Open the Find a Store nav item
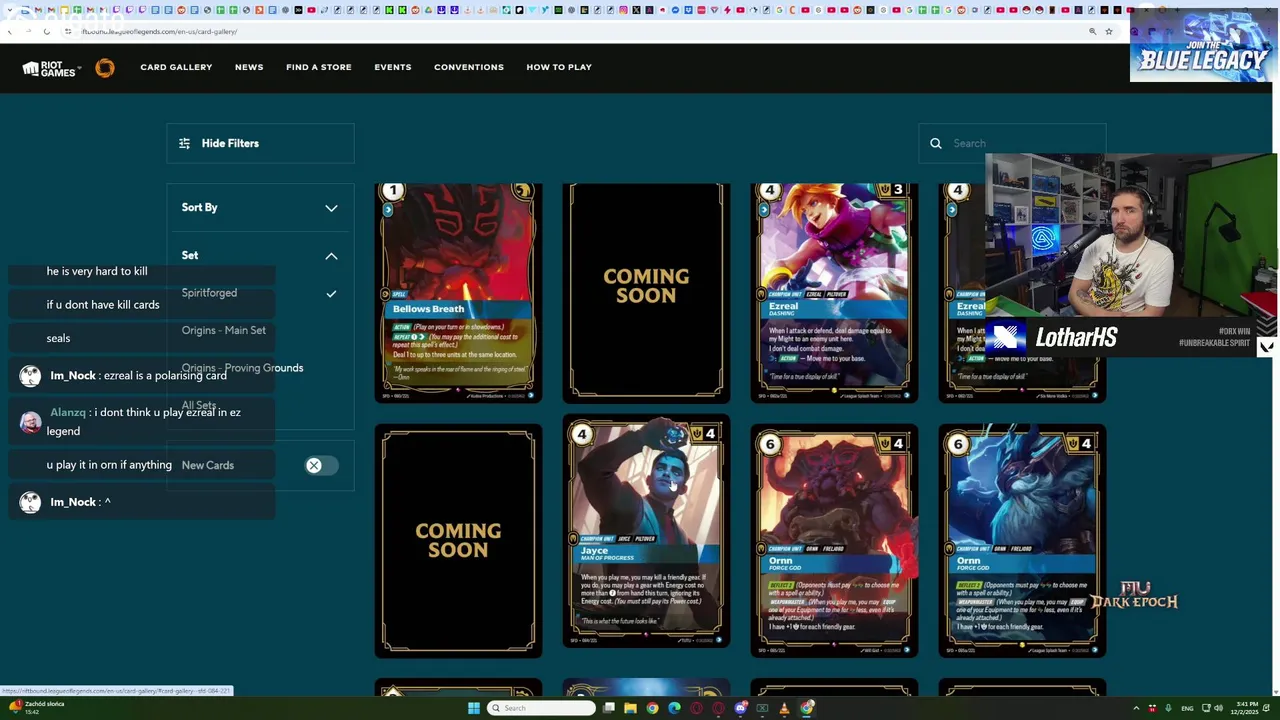Image resolution: width=1280 pixels, height=720 pixels. click(x=319, y=67)
